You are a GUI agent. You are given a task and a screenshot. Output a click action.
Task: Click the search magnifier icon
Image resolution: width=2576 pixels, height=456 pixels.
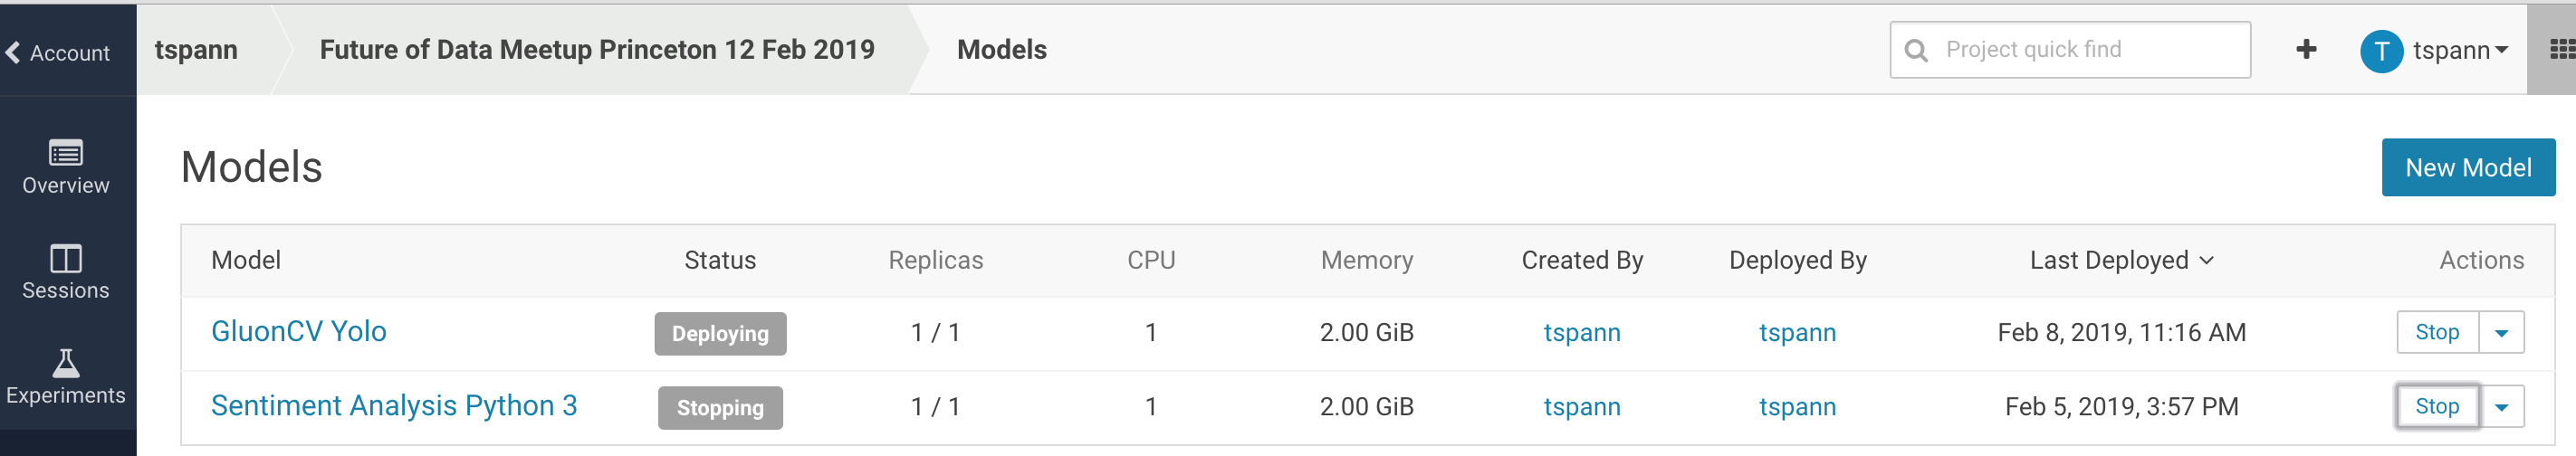click(1916, 50)
